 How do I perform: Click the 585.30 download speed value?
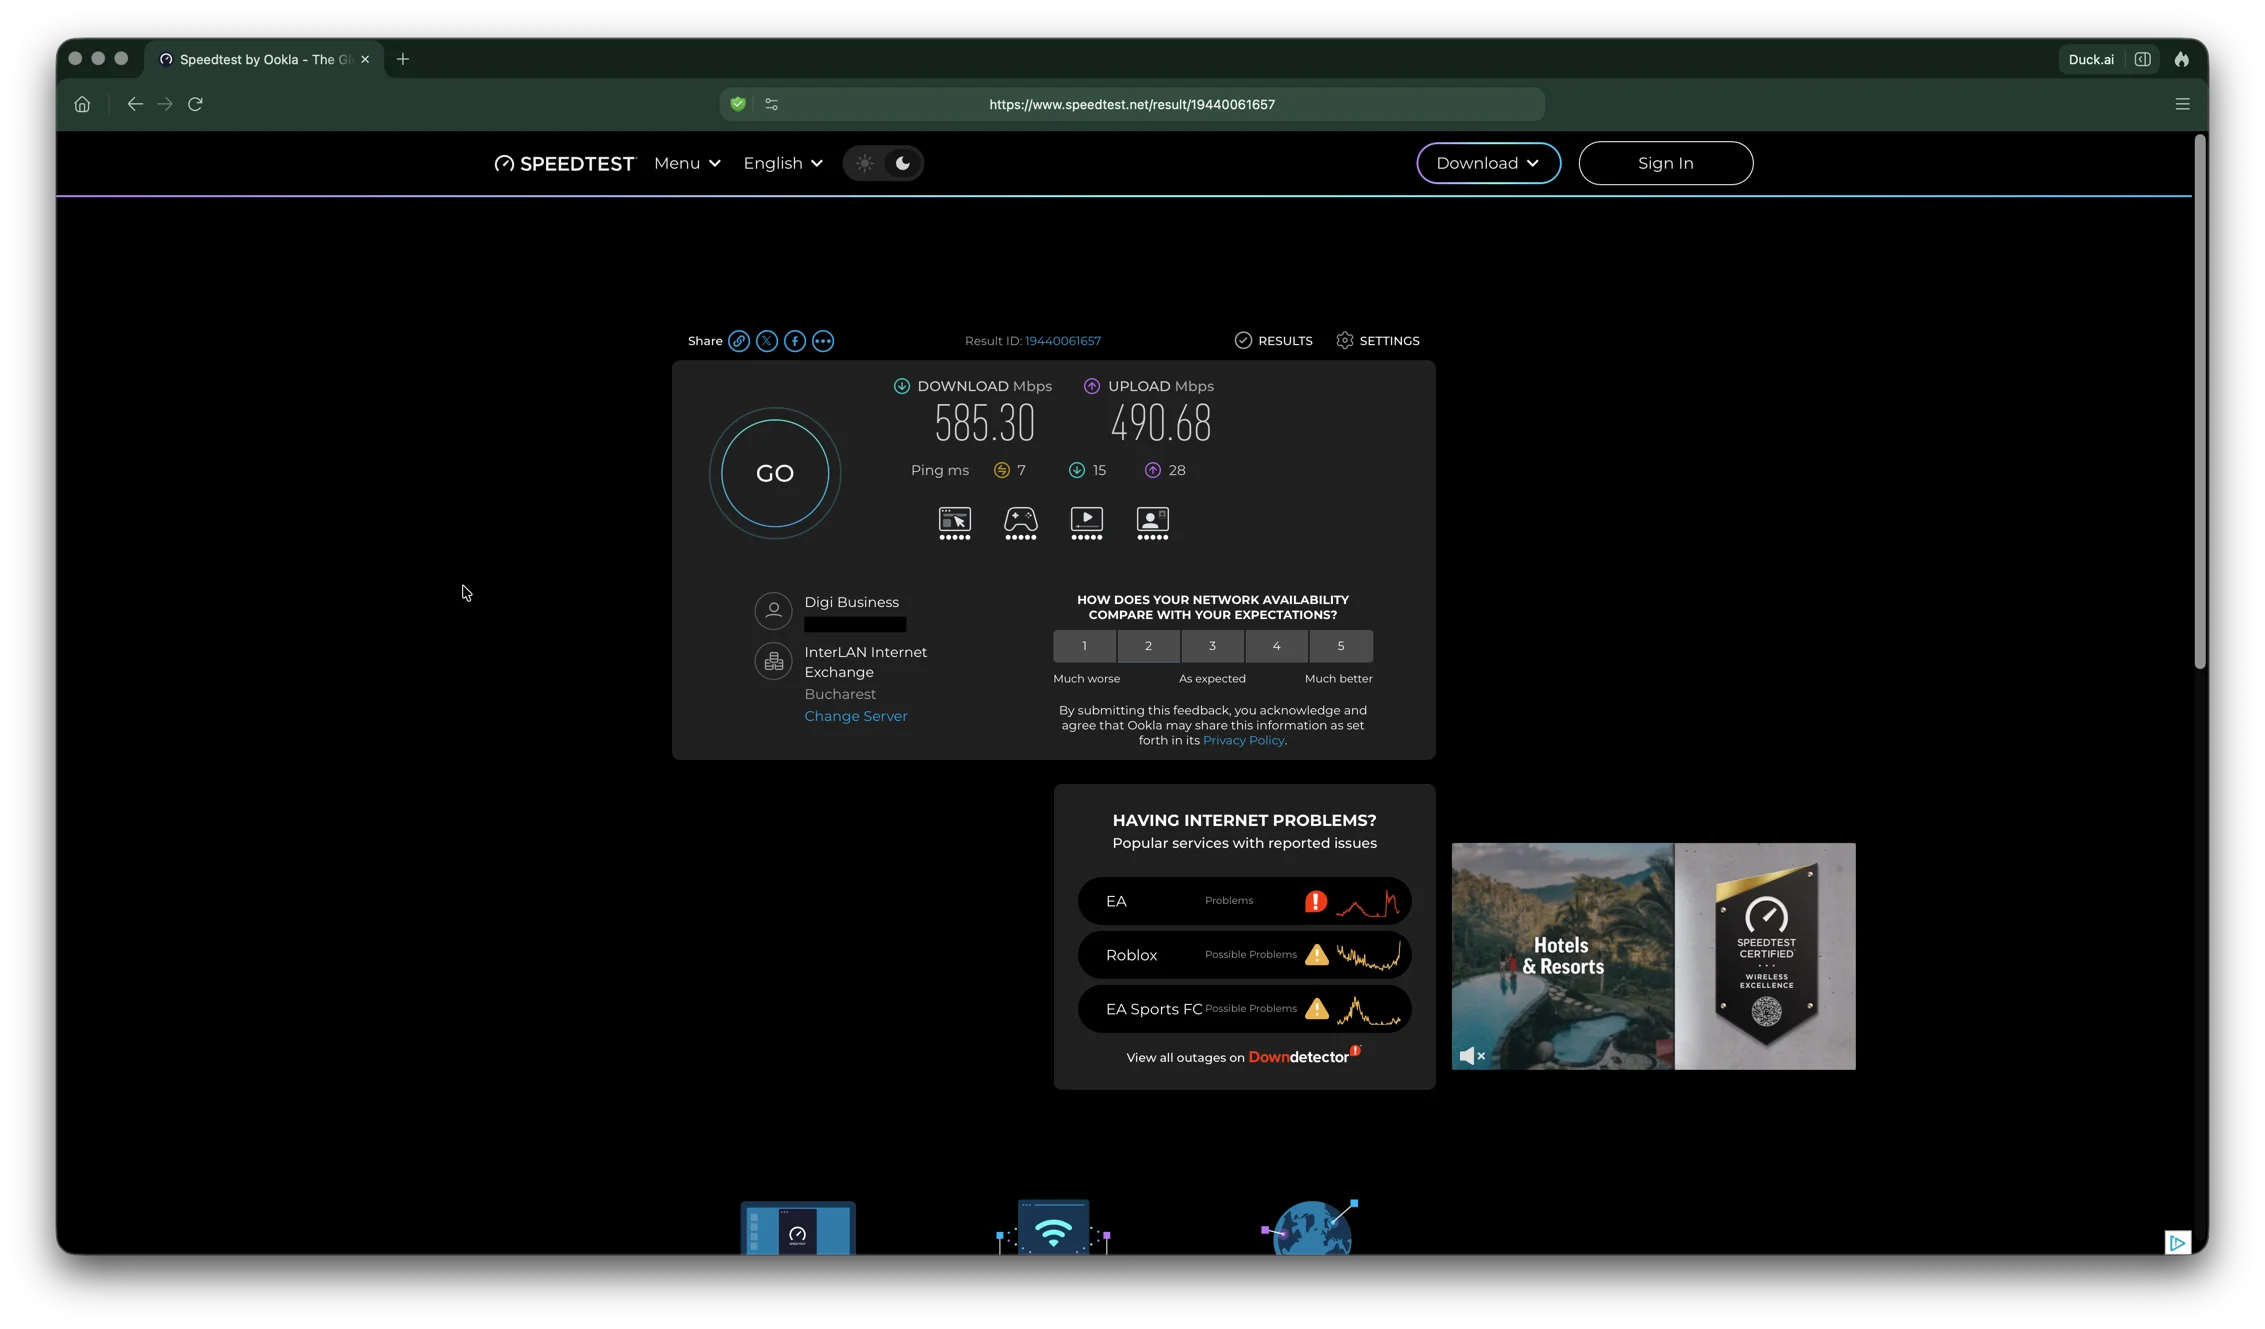point(984,424)
